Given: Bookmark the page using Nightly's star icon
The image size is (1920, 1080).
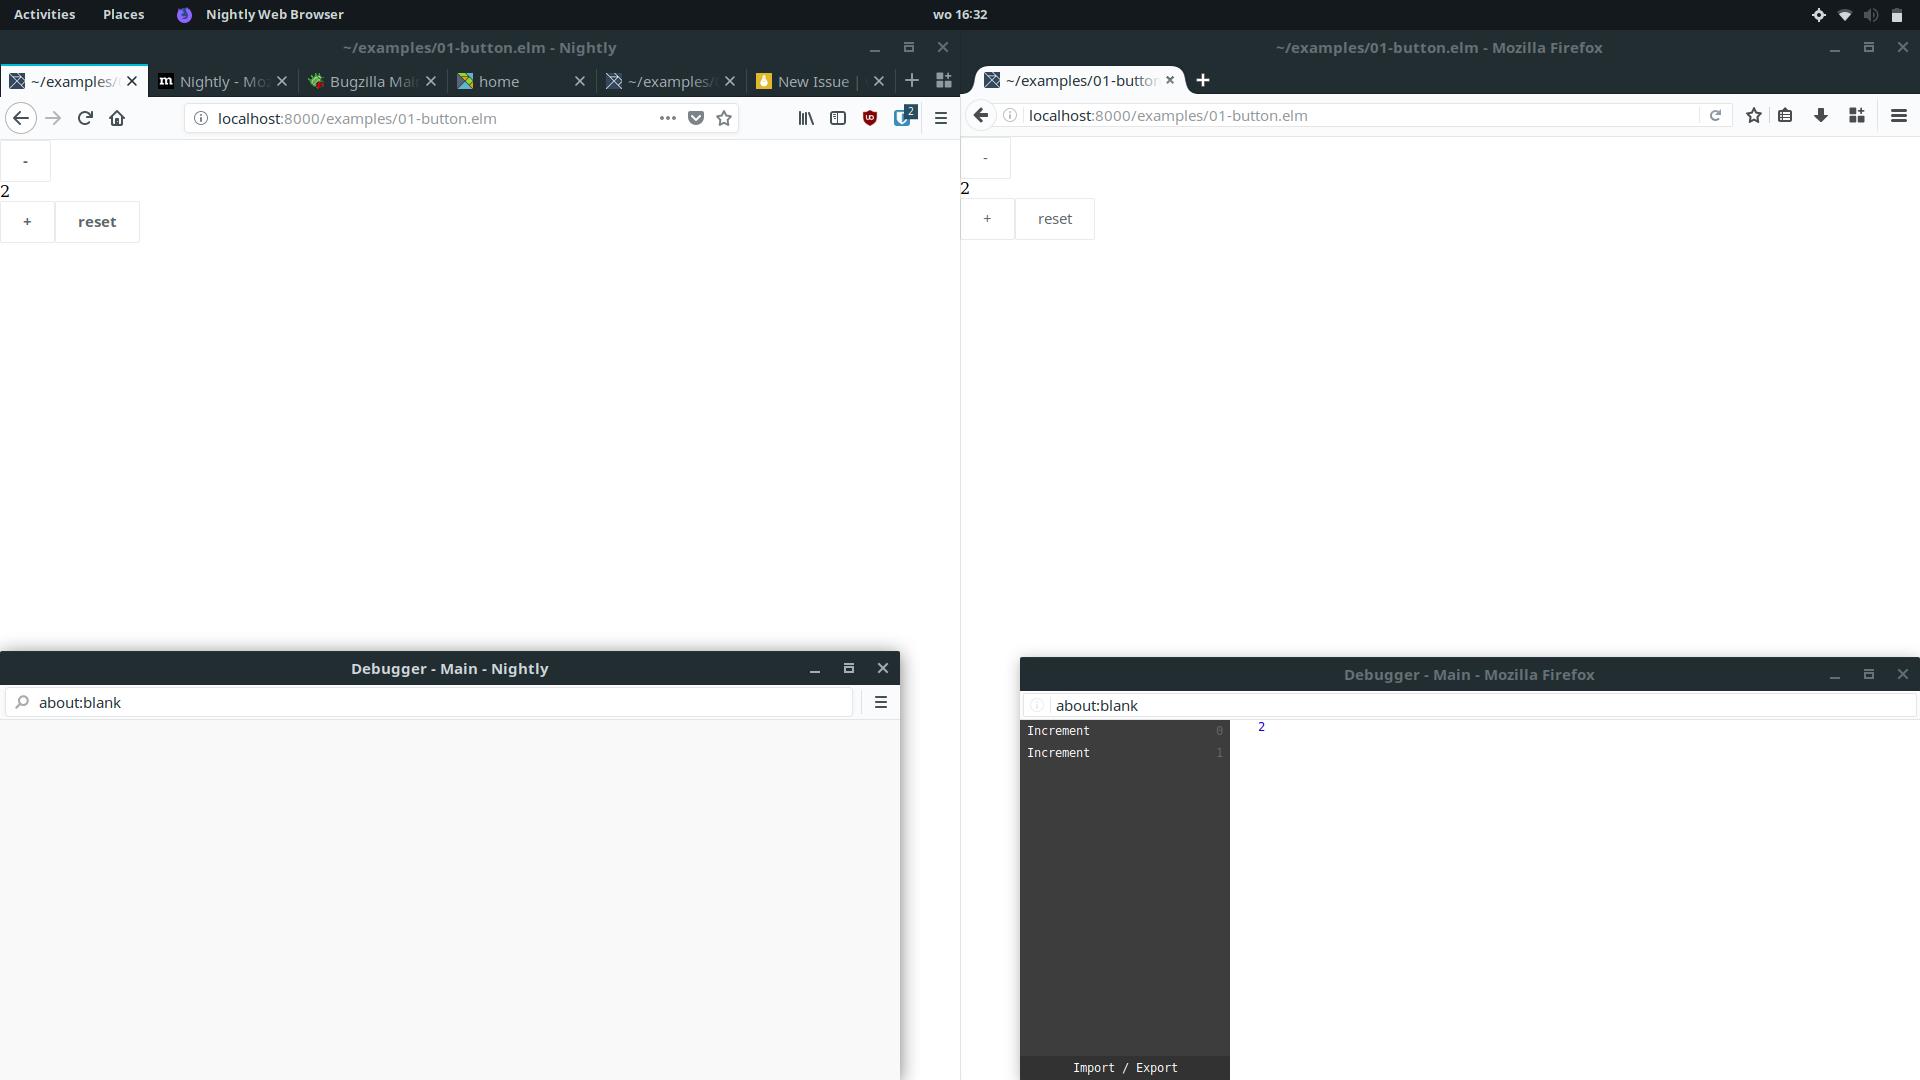Looking at the screenshot, I should click(724, 118).
